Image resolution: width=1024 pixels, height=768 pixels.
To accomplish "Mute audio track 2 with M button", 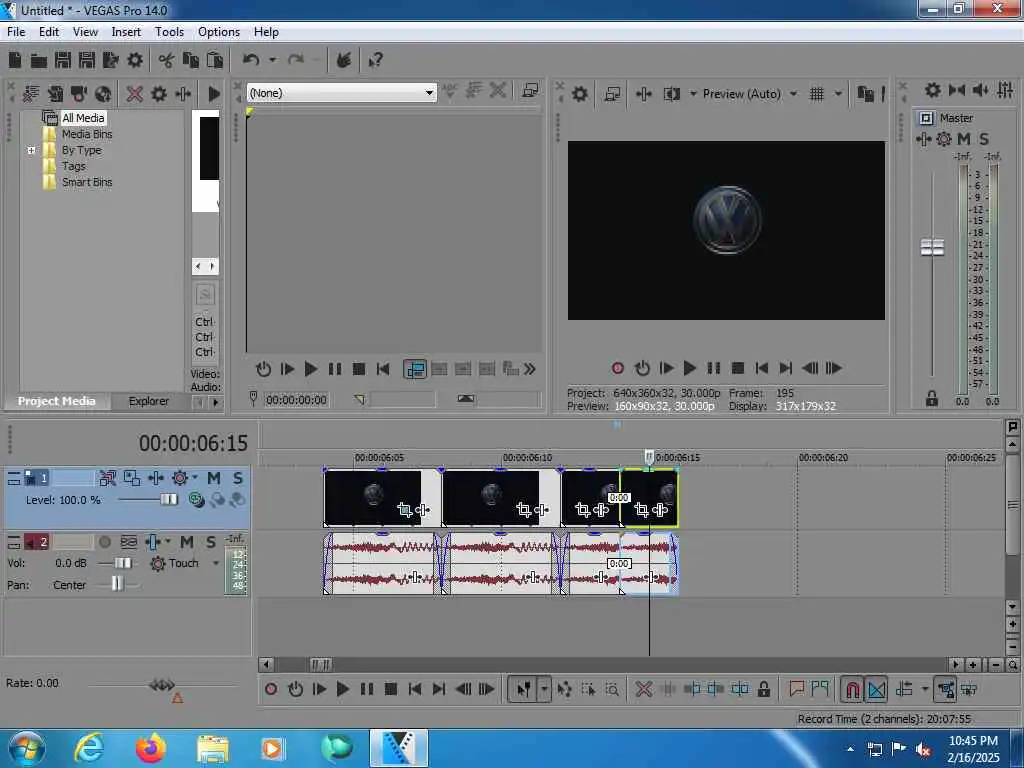I will 187,542.
